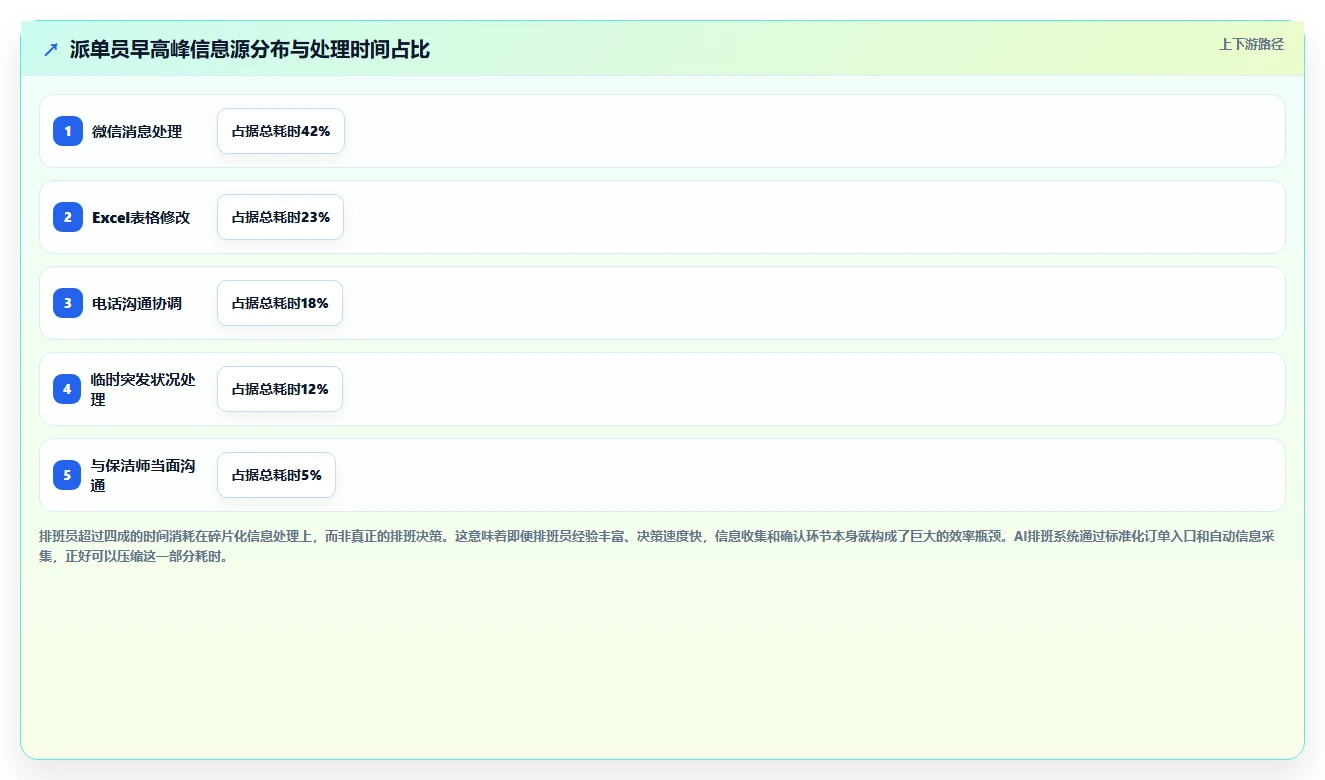Click the number 3 badge for 电话沟通协调

68,303
